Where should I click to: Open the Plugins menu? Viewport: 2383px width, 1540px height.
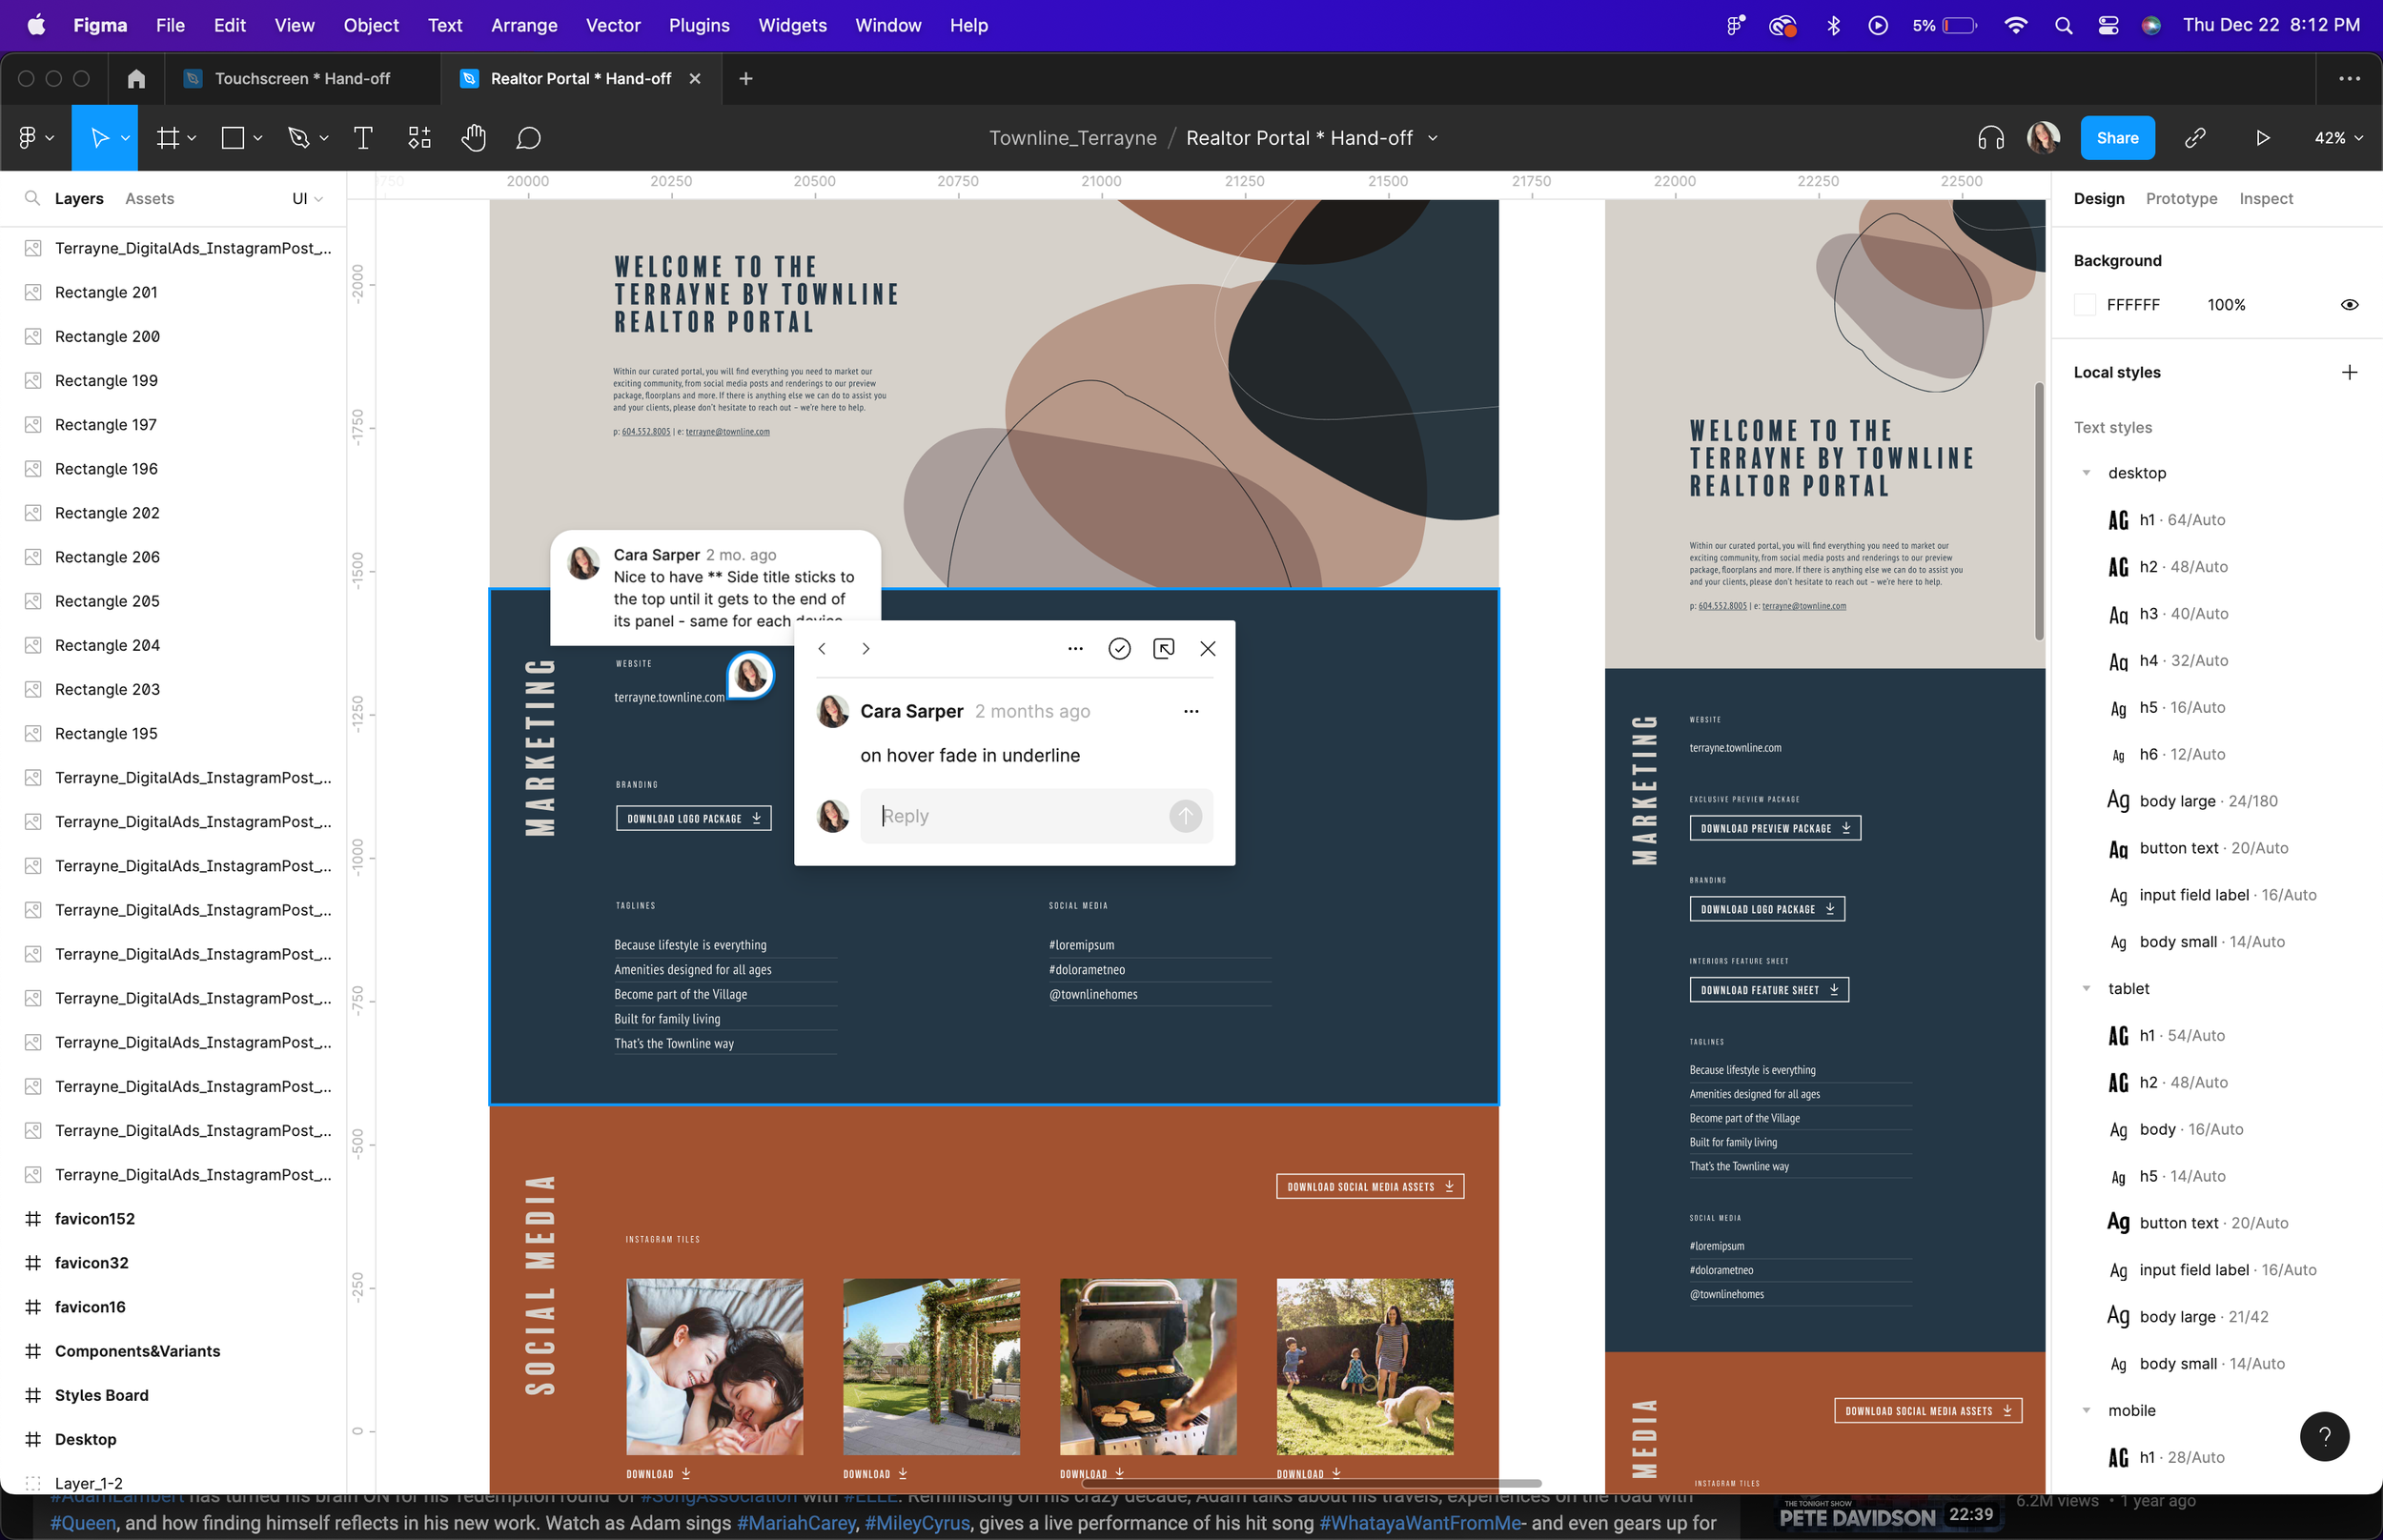click(x=698, y=25)
